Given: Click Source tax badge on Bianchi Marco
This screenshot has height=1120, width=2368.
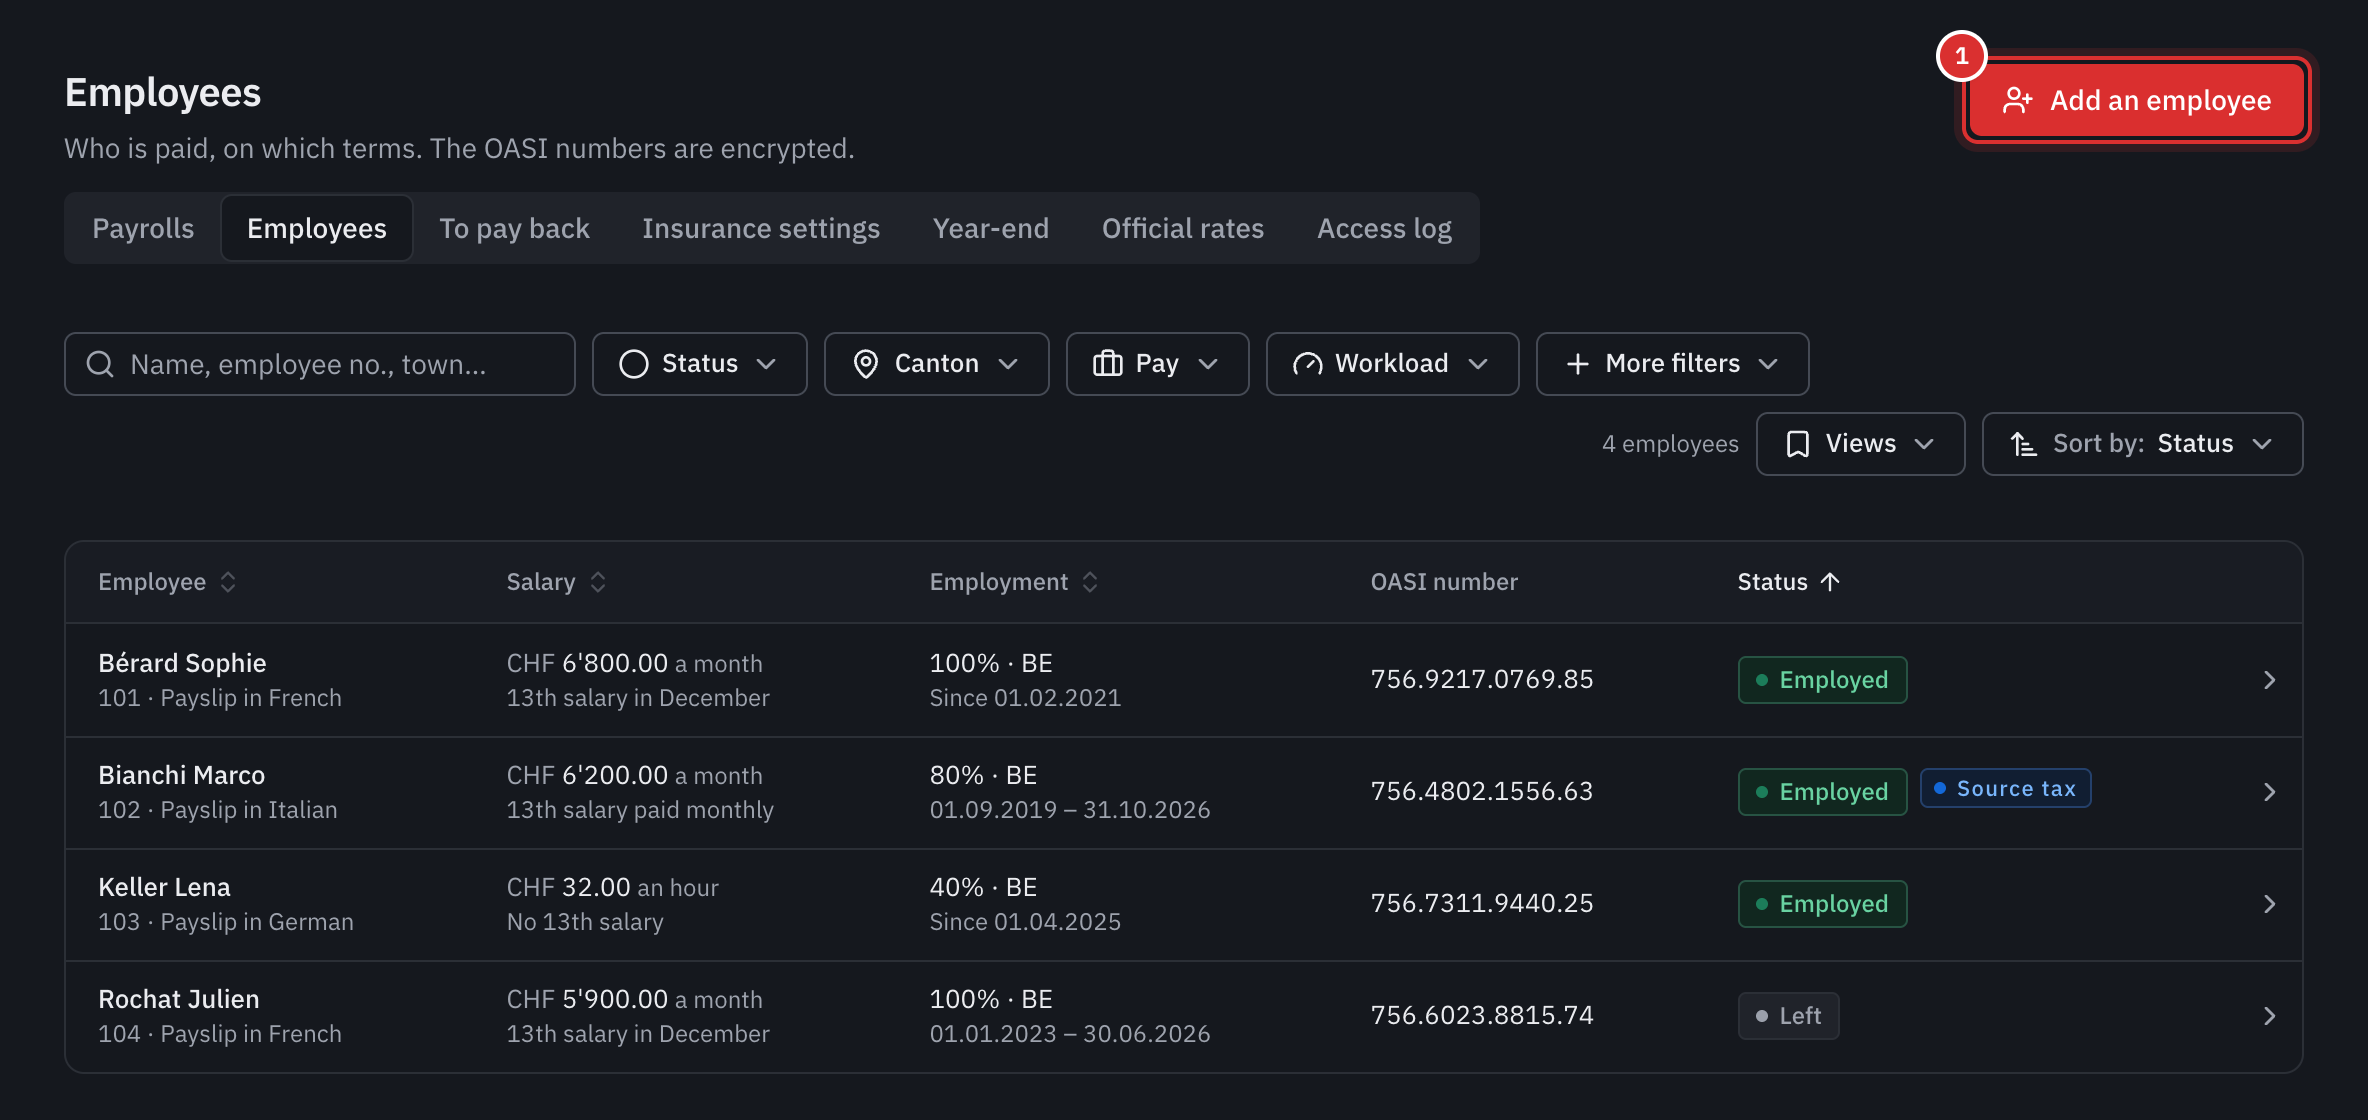Looking at the screenshot, I should click(2005, 789).
